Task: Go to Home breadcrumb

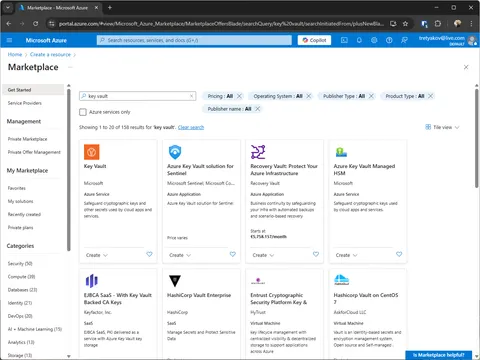Action: tap(15, 55)
